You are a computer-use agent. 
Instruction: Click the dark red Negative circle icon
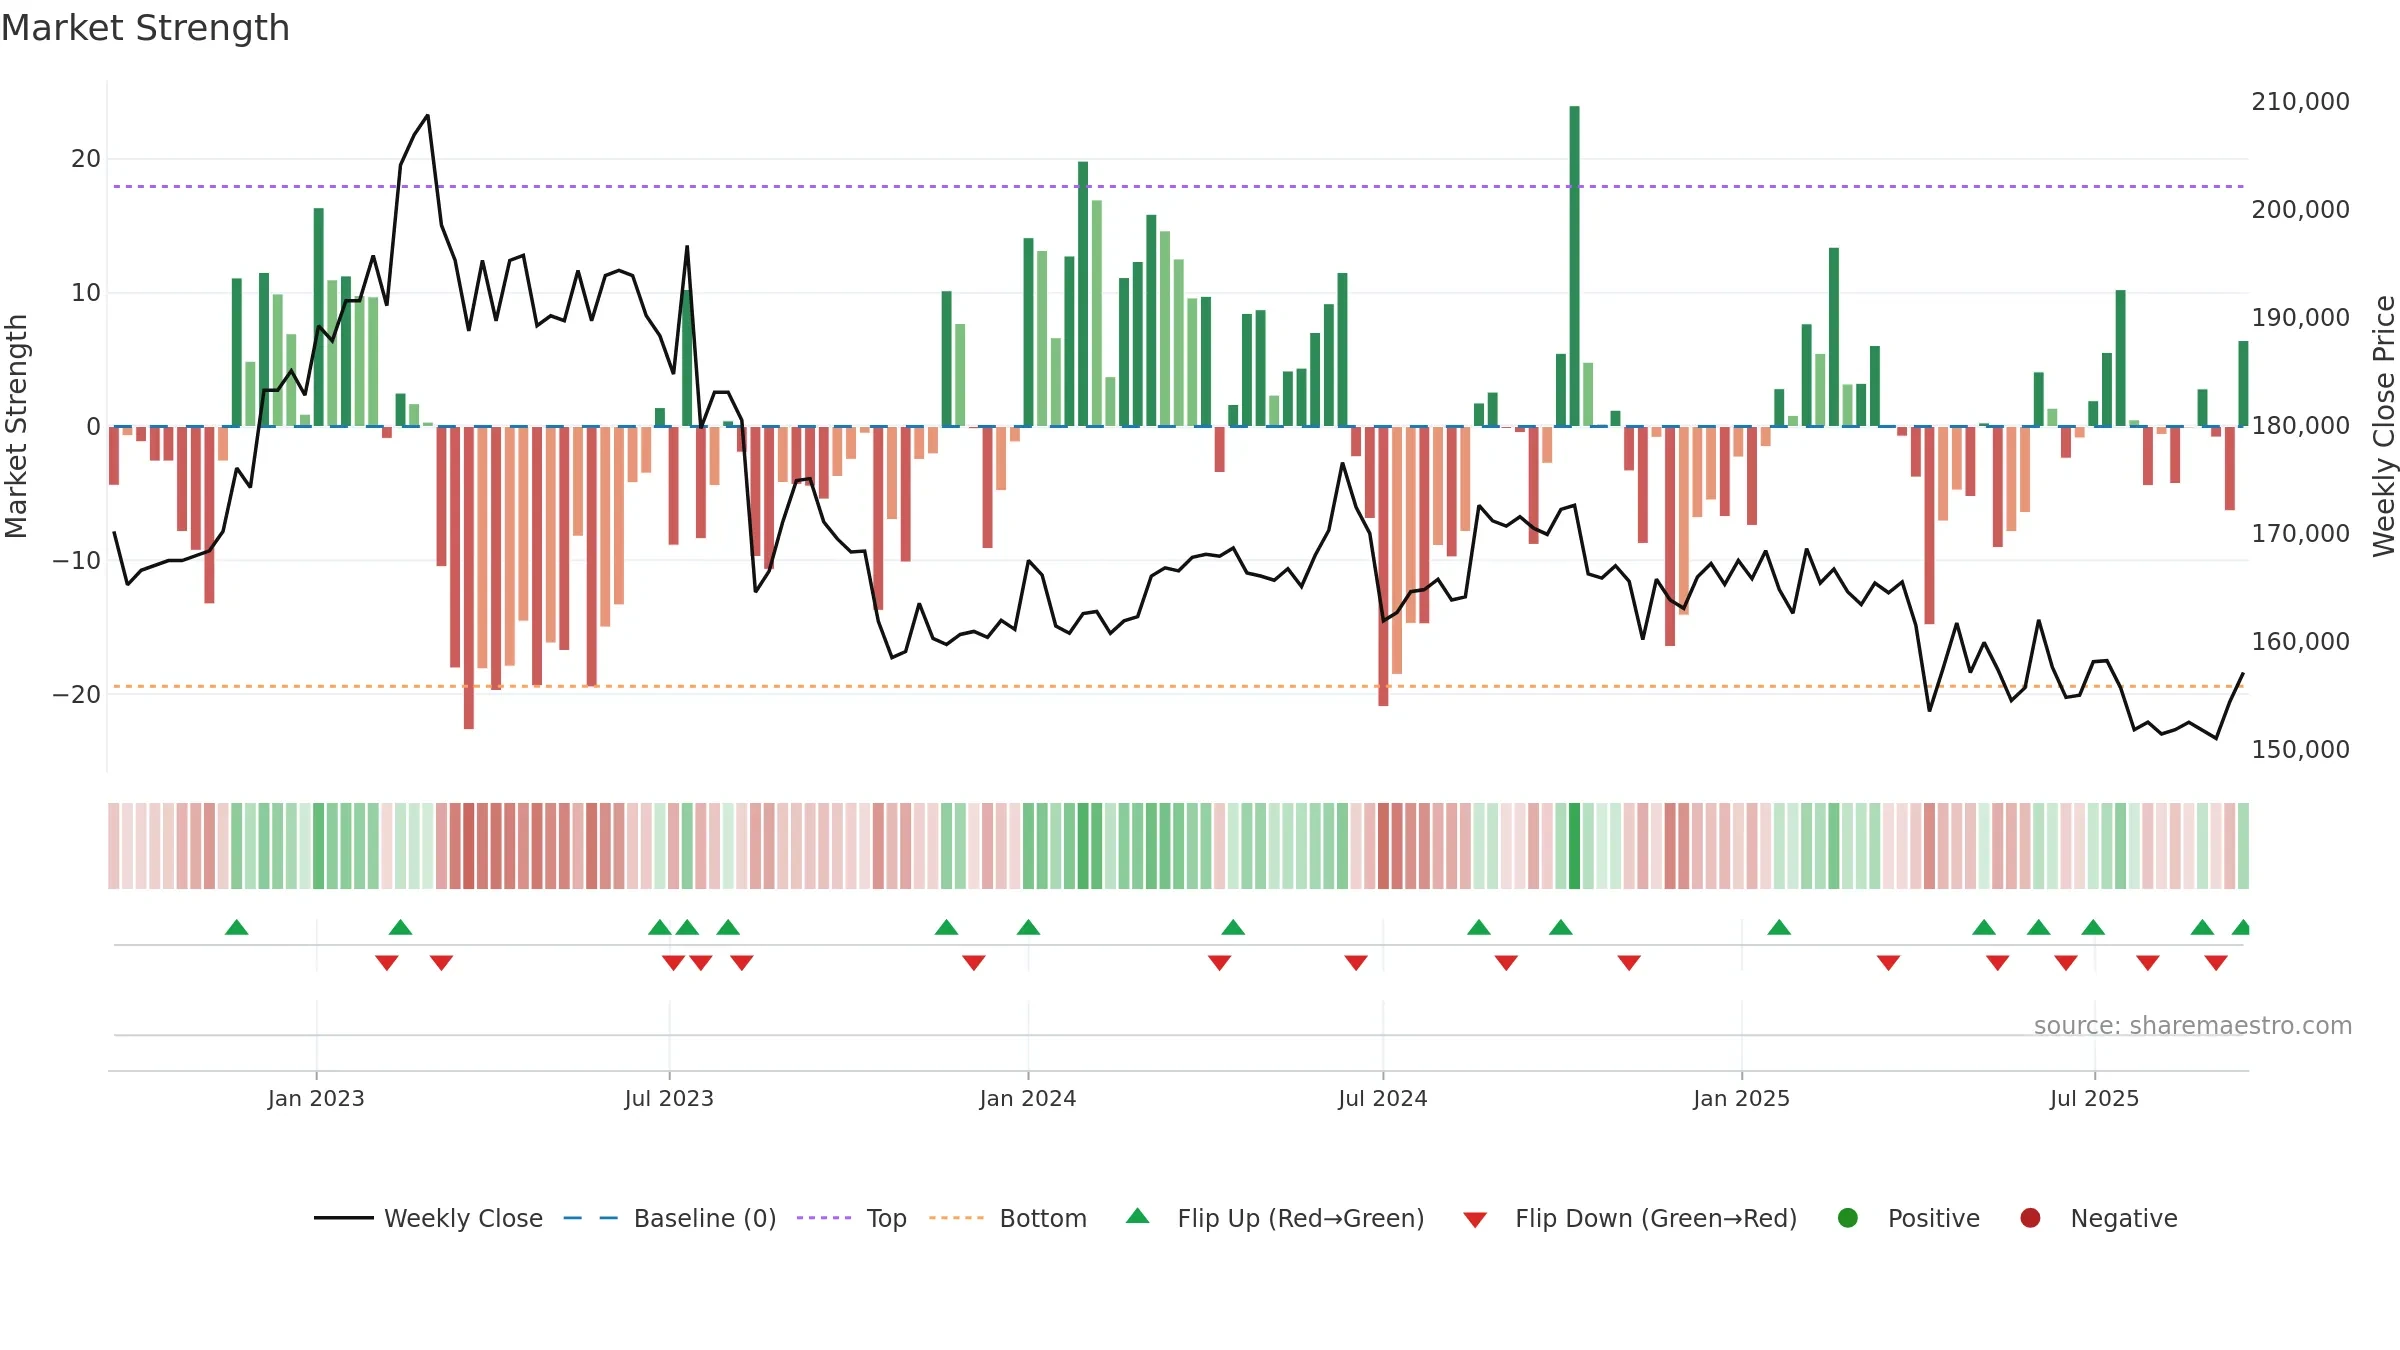[x=2030, y=1218]
